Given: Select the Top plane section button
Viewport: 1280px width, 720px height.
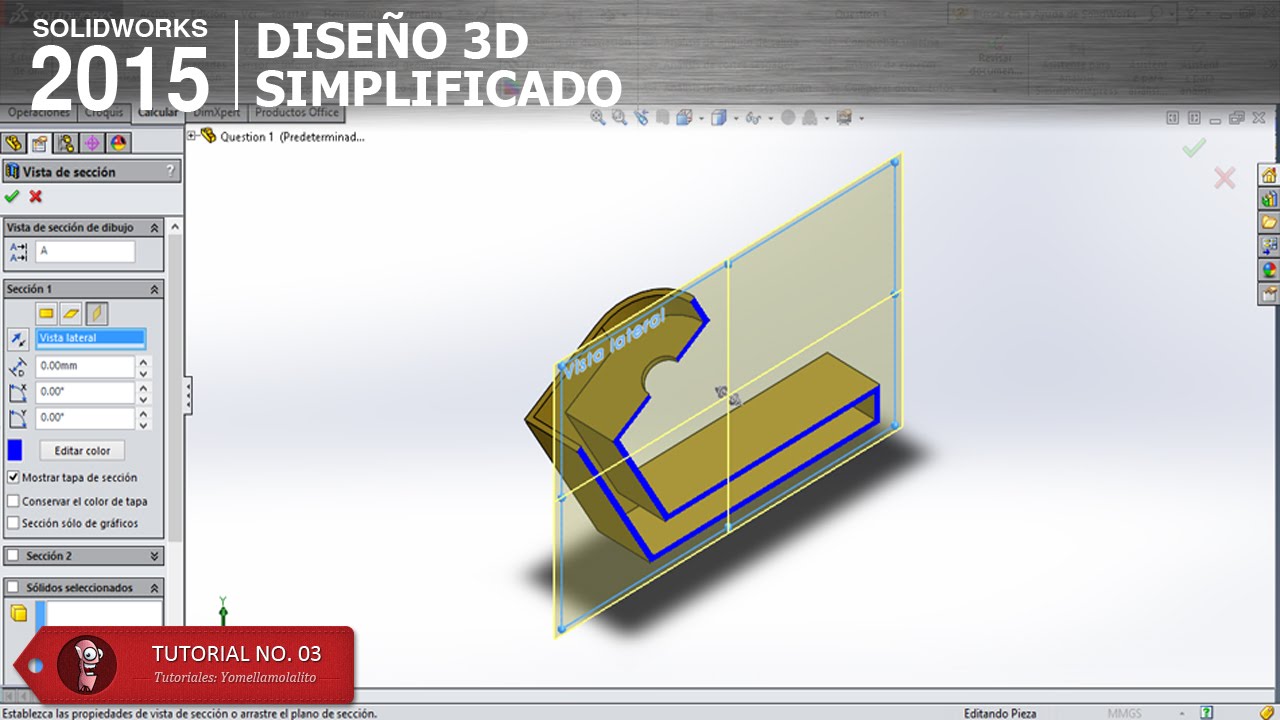Looking at the screenshot, I should pos(71,314).
